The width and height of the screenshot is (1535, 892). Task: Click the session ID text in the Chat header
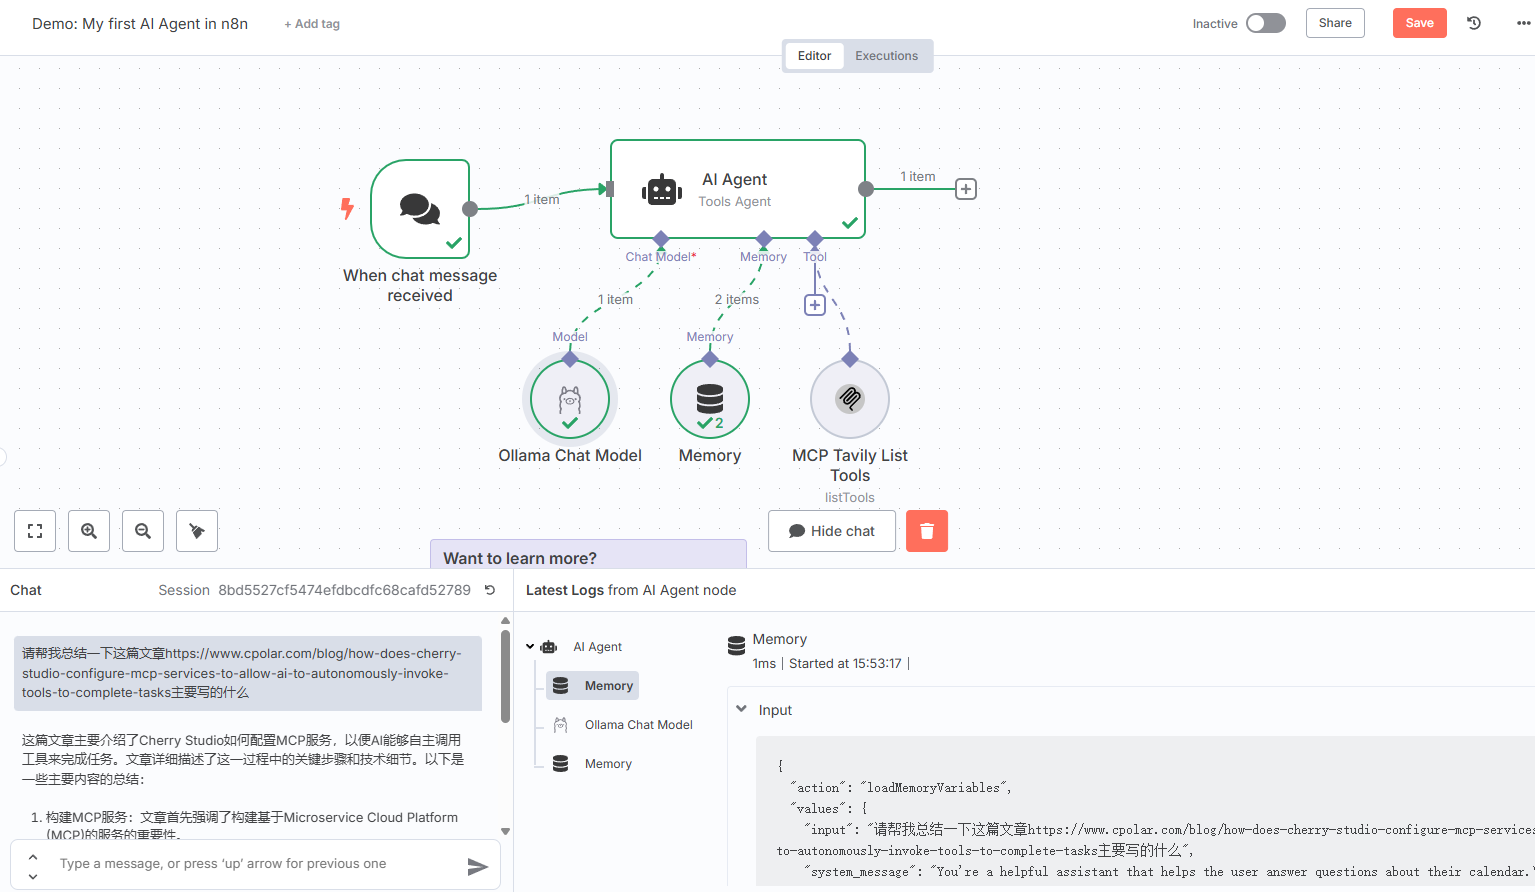(x=344, y=590)
